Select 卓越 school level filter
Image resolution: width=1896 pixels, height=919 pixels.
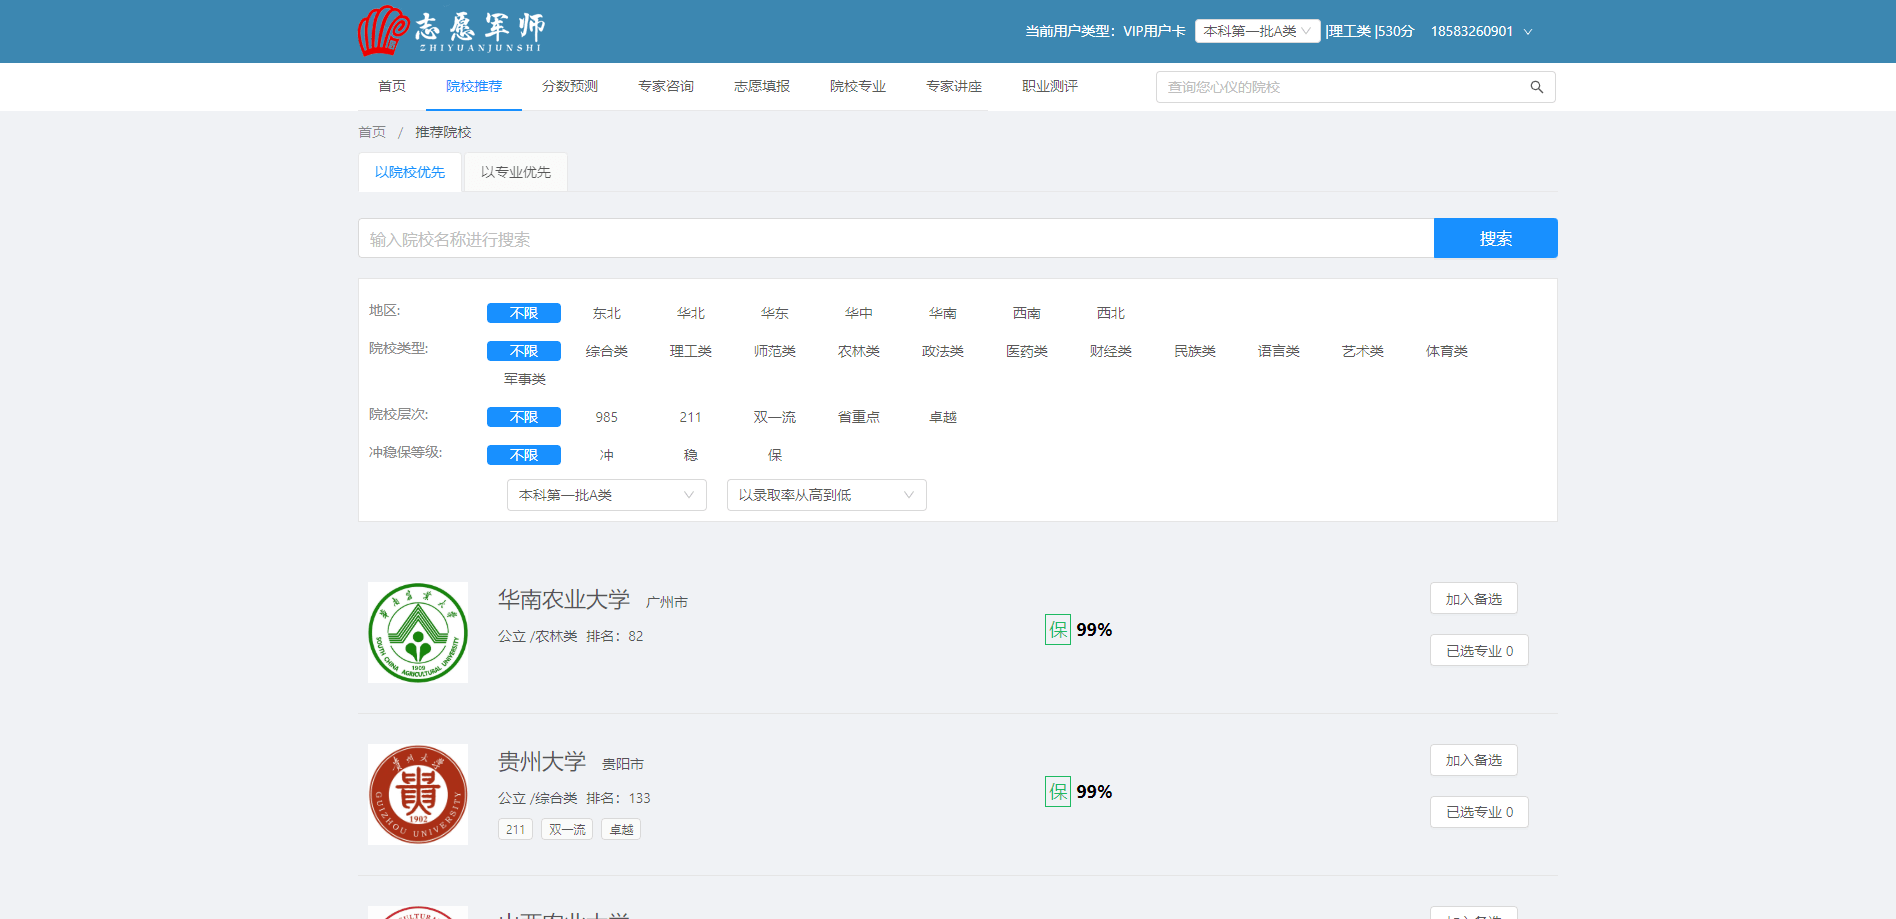(x=943, y=417)
